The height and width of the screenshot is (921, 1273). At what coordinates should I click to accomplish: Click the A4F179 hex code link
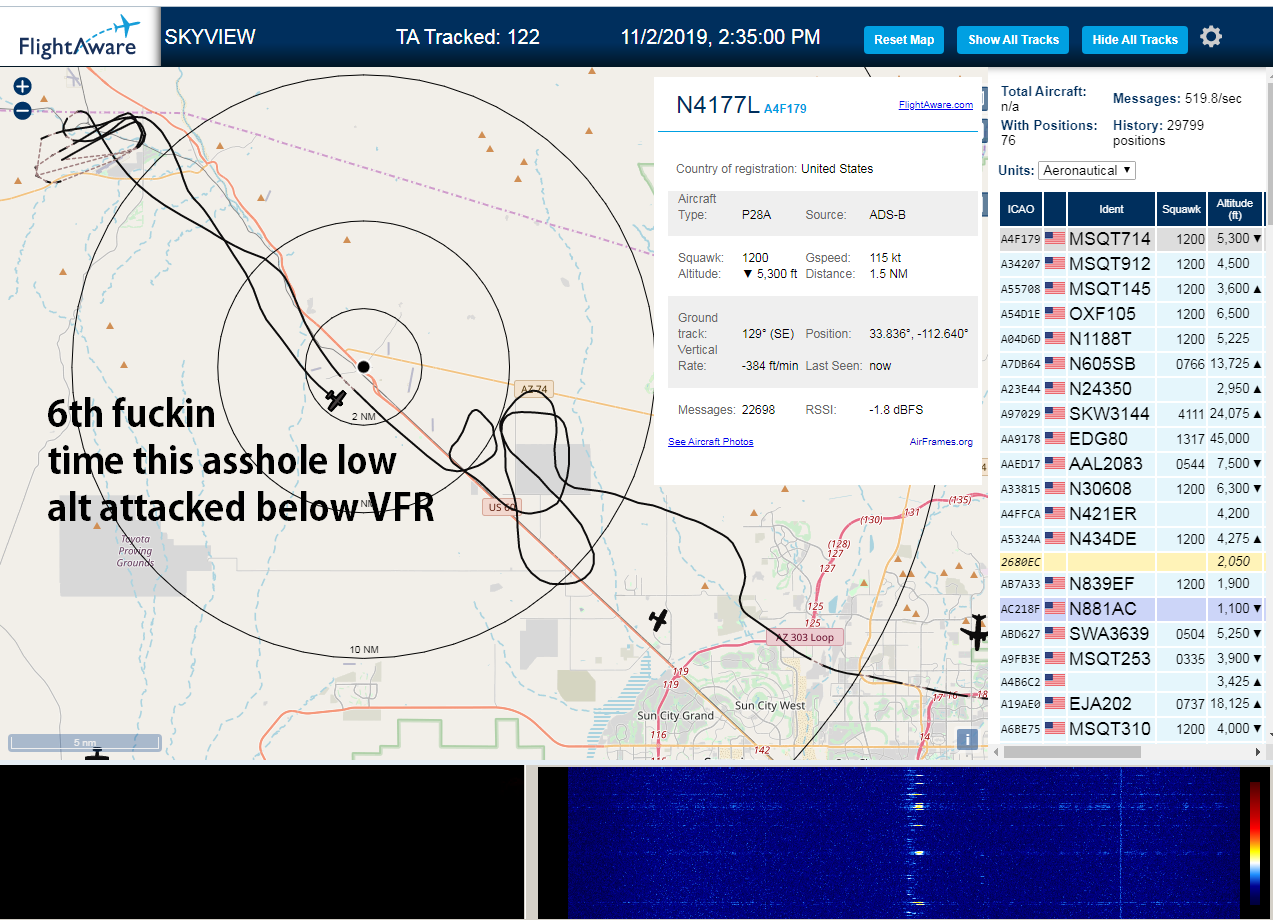pos(785,108)
